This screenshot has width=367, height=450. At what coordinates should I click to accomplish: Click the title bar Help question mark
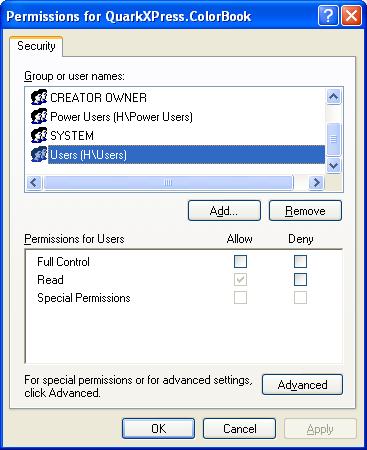click(328, 16)
